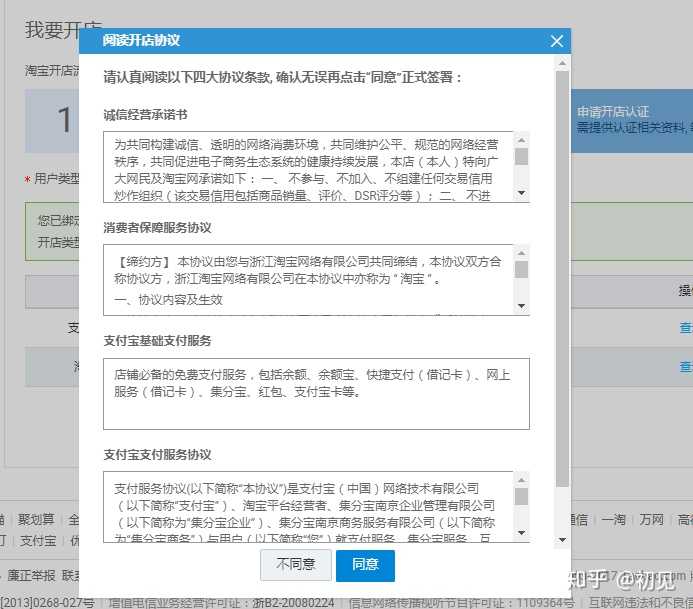This screenshot has width=693, height=609.
Task: Click scrollbar thumb in 诚信经营承诺书 box
Action: coord(521,156)
